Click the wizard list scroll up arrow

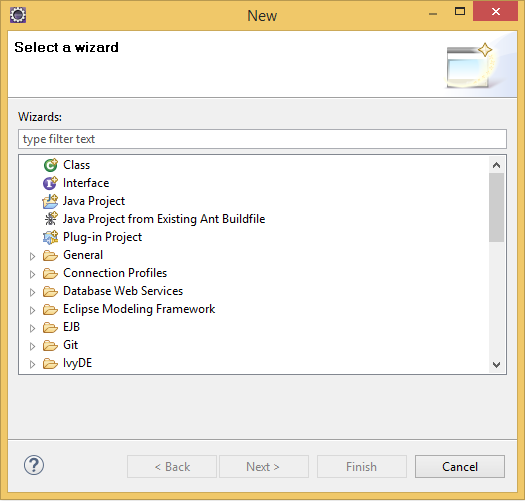(497, 165)
